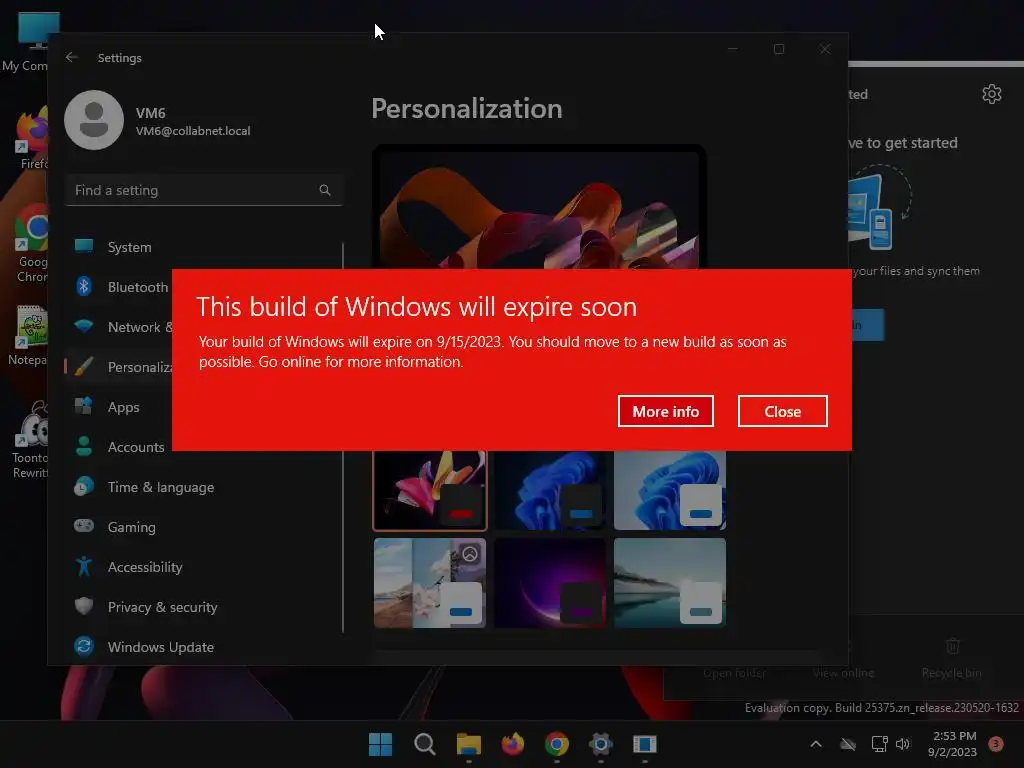Close the Windows build expiry warning
Viewport: 1024px width, 768px height.
[x=782, y=411]
